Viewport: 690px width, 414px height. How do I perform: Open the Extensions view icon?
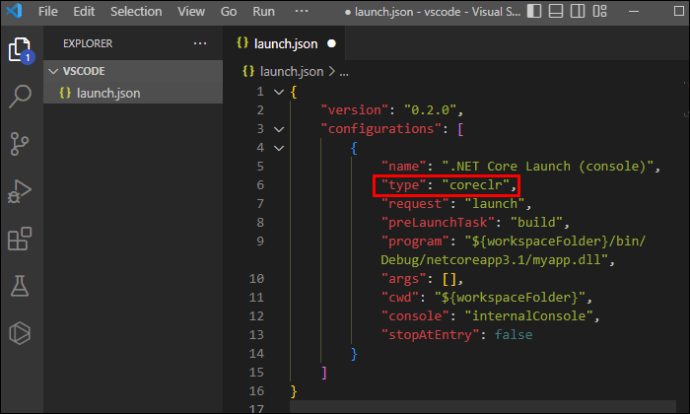tap(20, 238)
